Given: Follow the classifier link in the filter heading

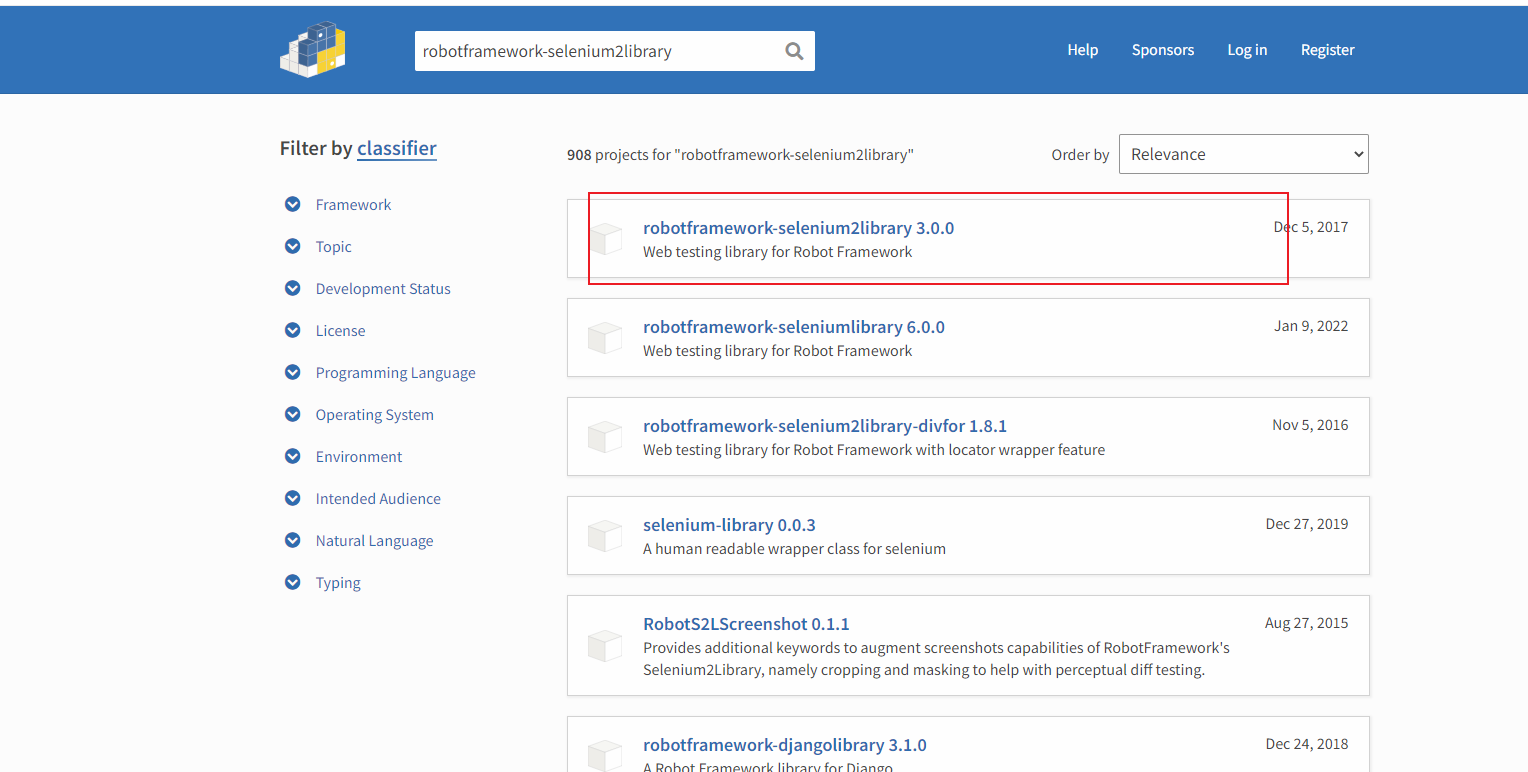Looking at the screenshot, I should coord(397,148).
